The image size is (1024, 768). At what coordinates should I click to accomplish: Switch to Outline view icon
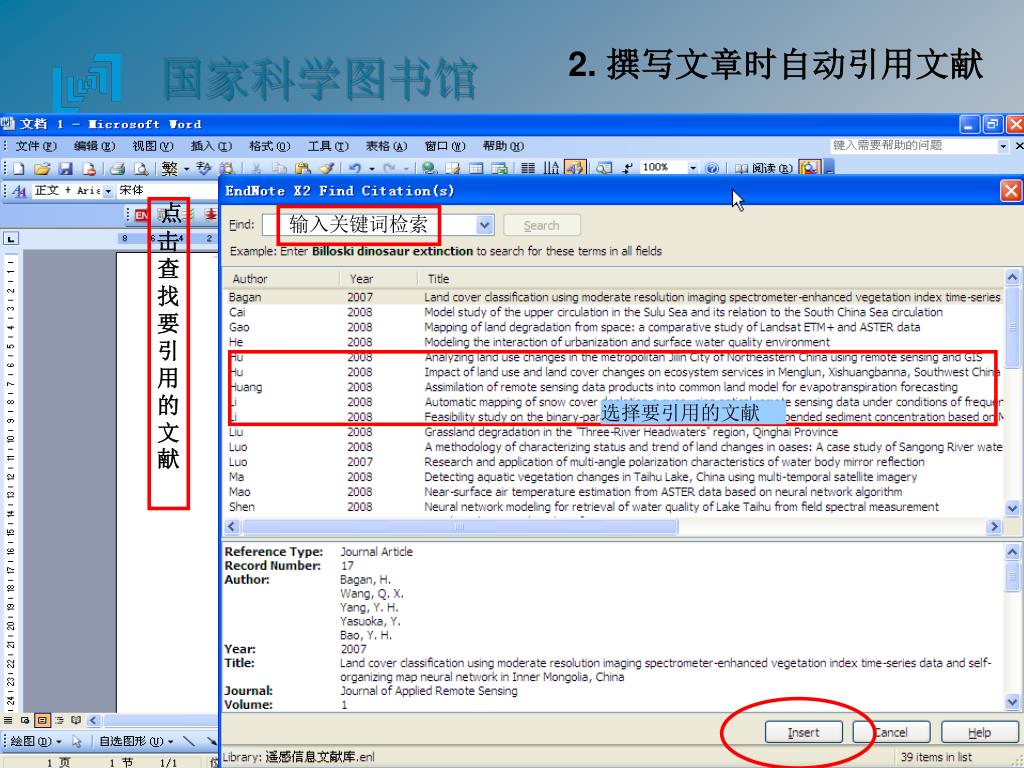point(59,720)
